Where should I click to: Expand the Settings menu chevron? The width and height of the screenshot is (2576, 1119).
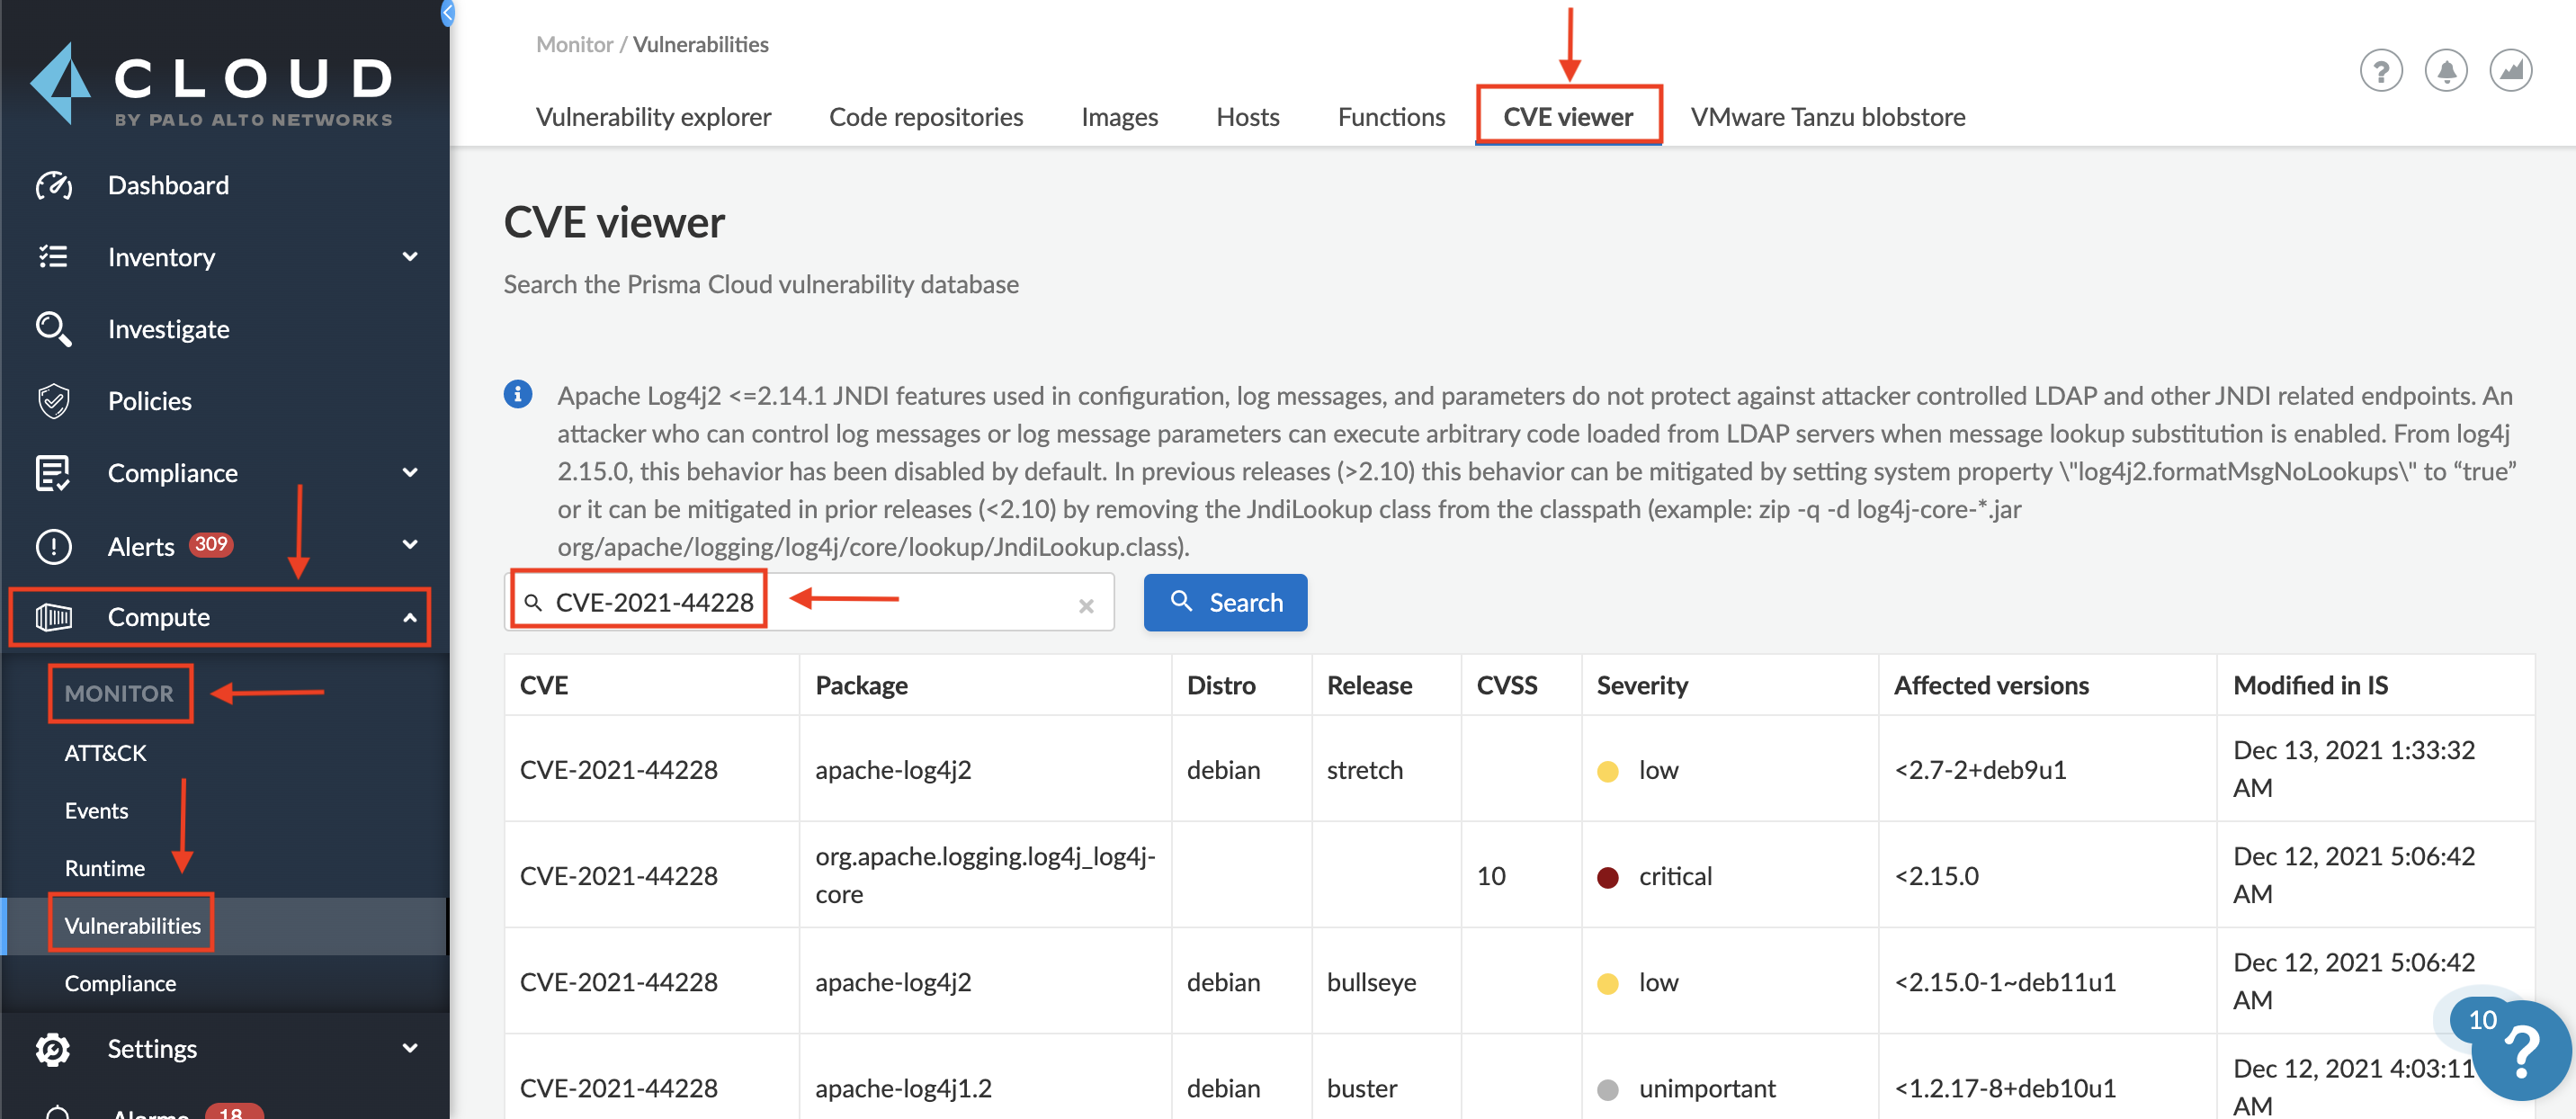(410, 1048)
